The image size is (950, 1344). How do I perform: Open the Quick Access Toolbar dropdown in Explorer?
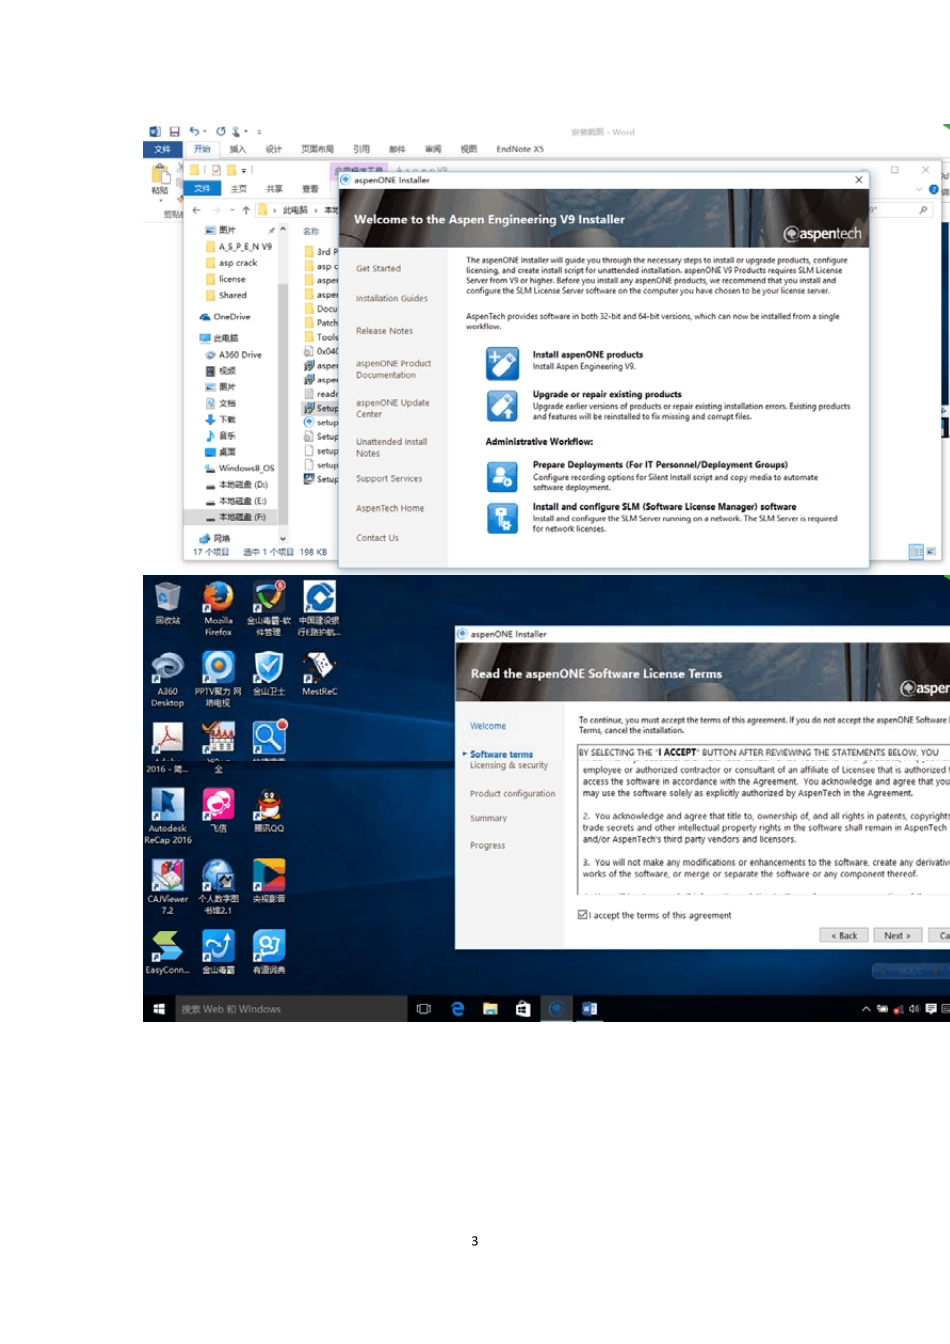coord(244,170)
